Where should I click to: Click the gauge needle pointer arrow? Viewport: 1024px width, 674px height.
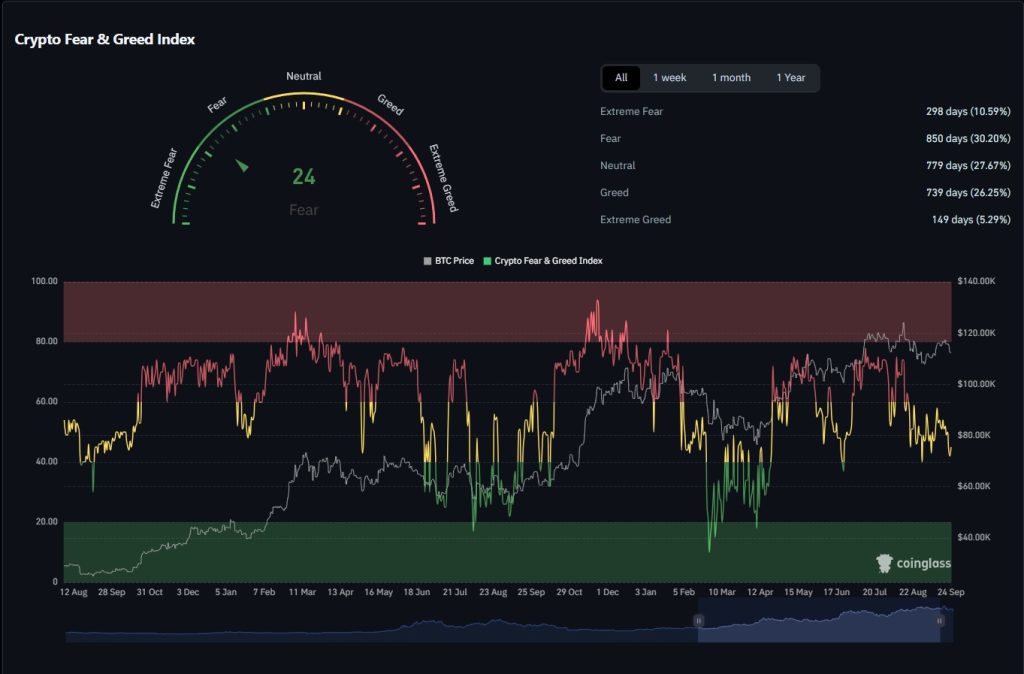(x=241, y=165)
